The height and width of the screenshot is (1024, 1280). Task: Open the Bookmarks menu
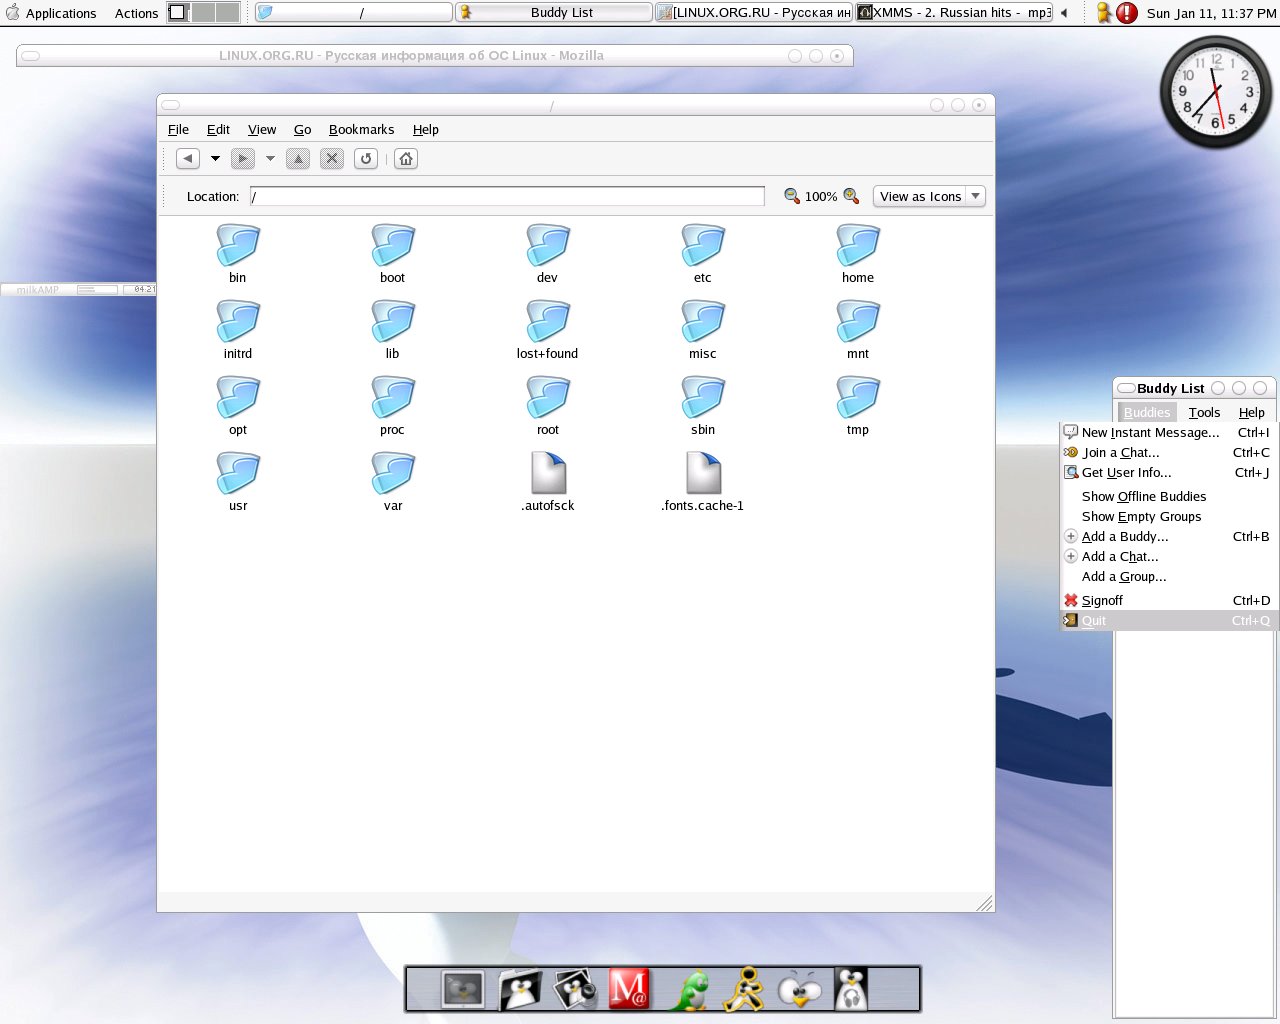(x=361, y=129)
